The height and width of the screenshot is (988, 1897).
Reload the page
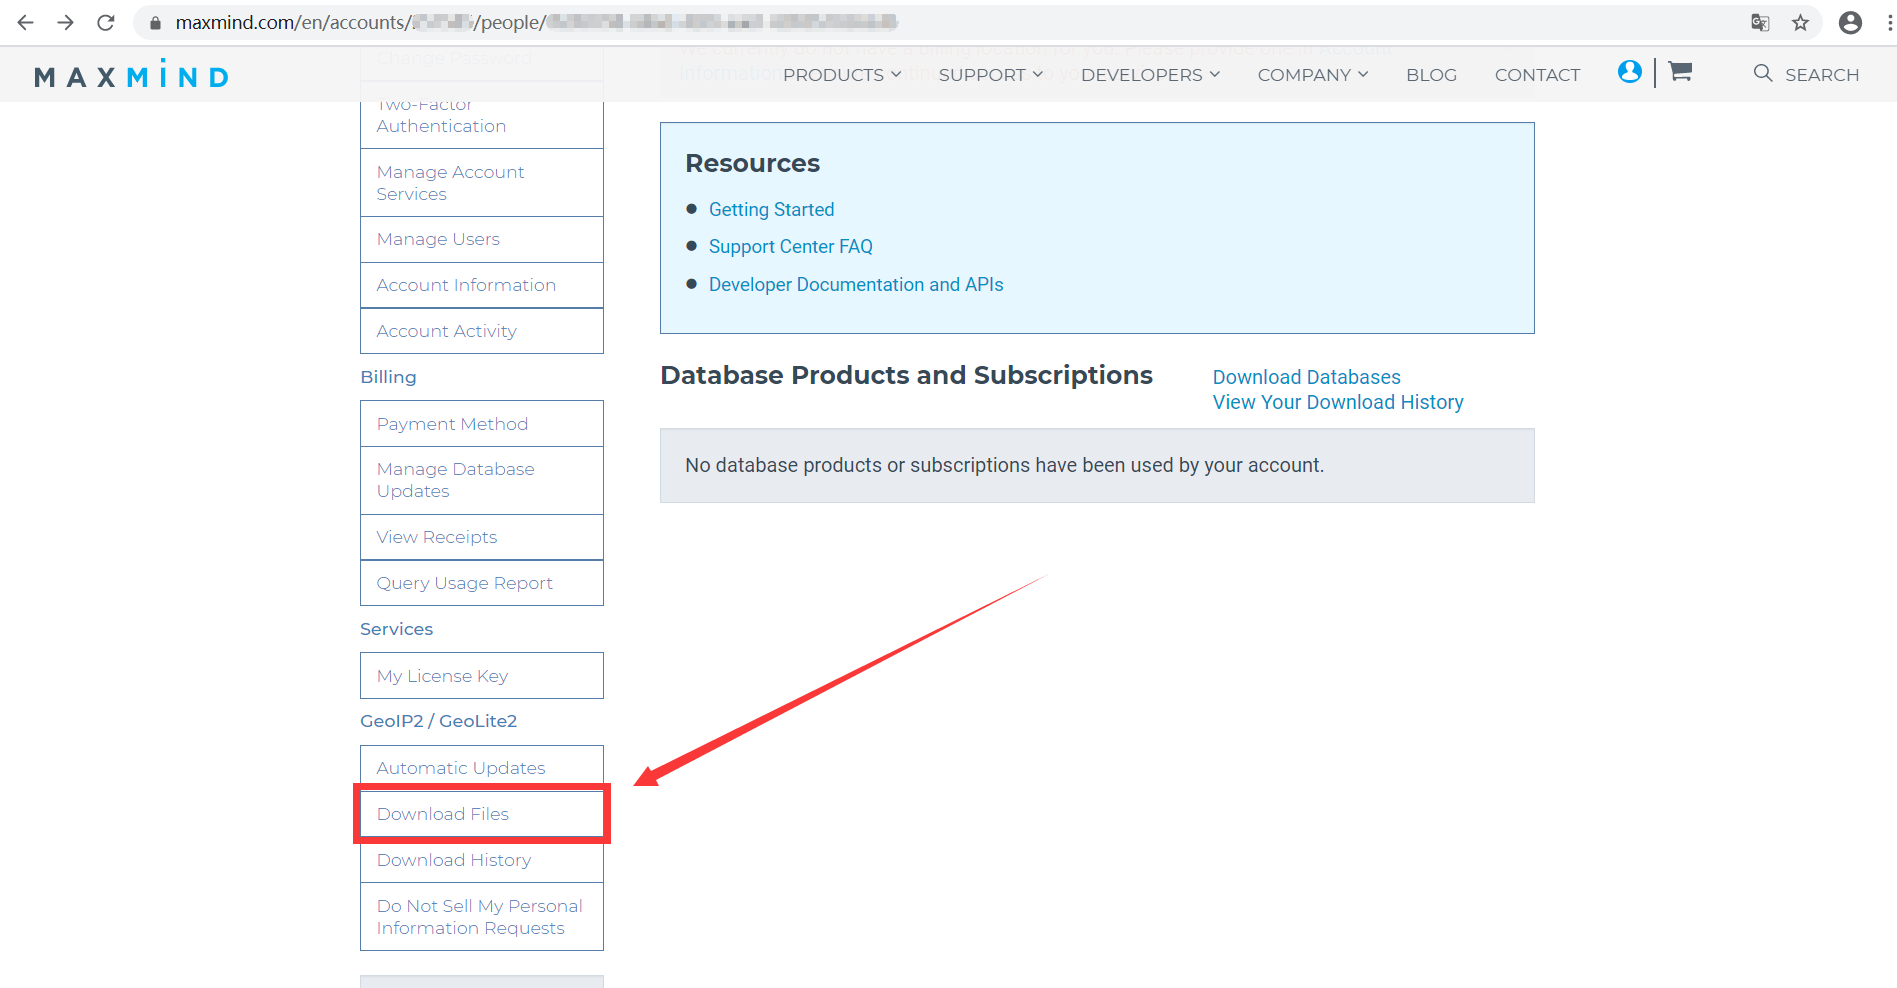click(106, 22)
